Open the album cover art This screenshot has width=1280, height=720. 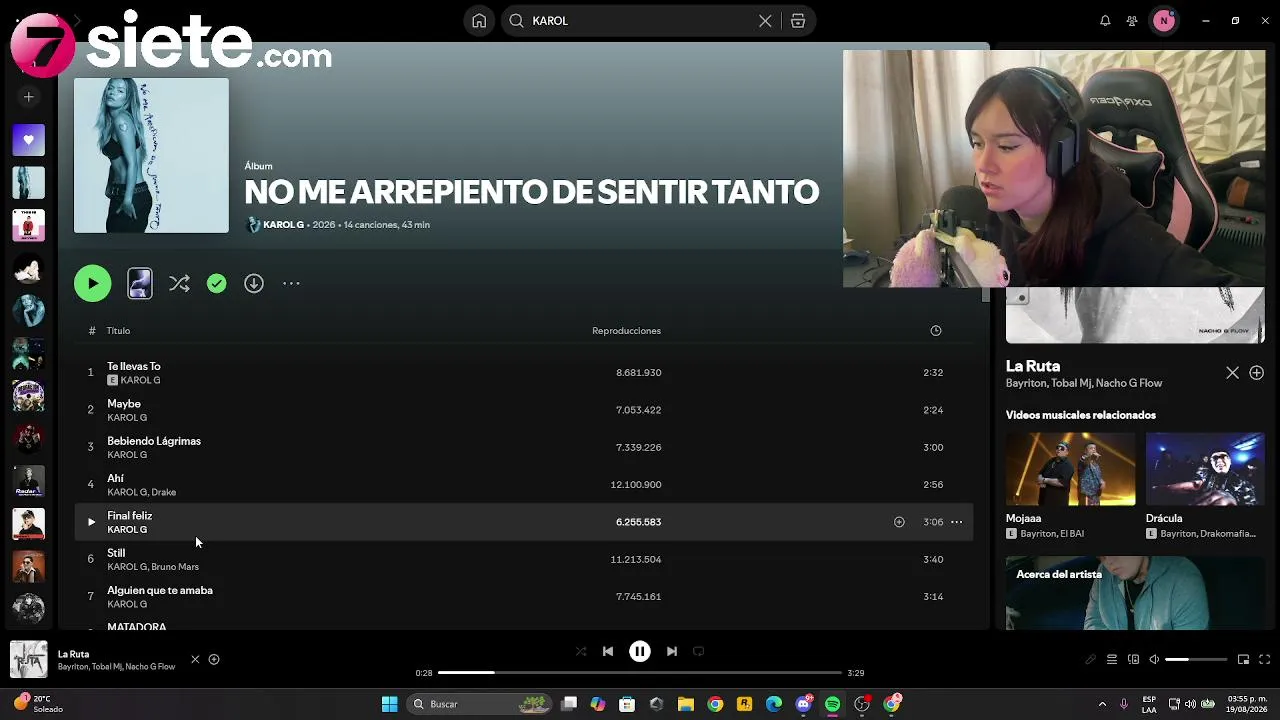click(x=151, y=156)
